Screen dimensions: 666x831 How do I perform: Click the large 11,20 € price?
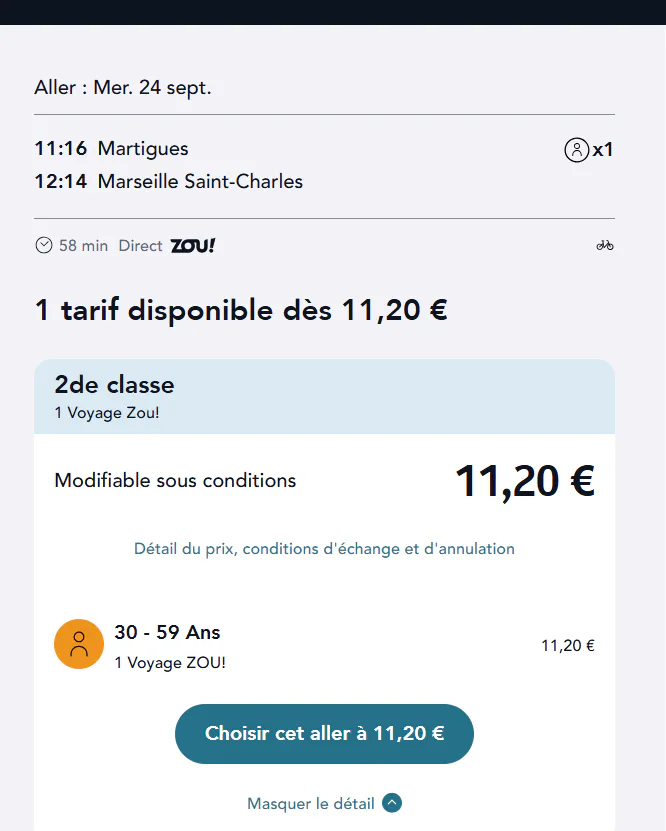click(525, 481)
